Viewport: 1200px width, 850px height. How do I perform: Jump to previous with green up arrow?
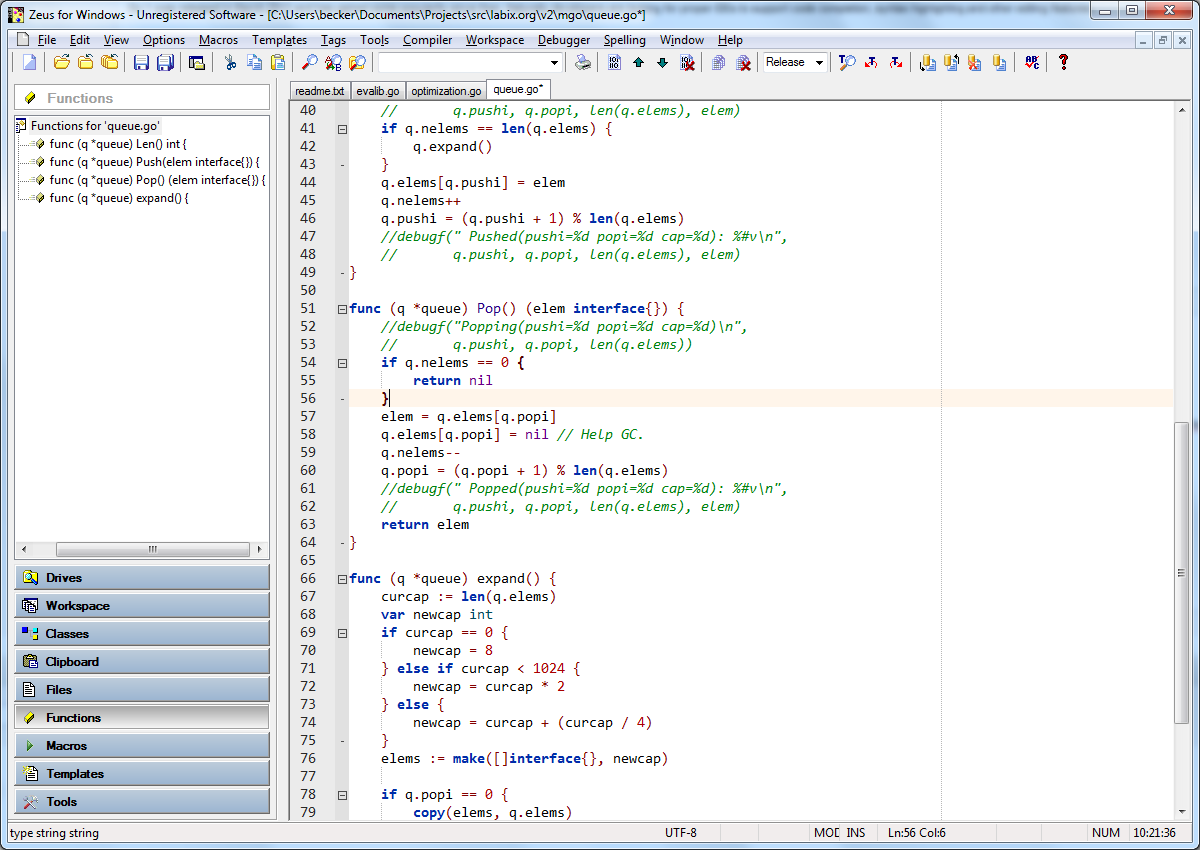point(638,62)
